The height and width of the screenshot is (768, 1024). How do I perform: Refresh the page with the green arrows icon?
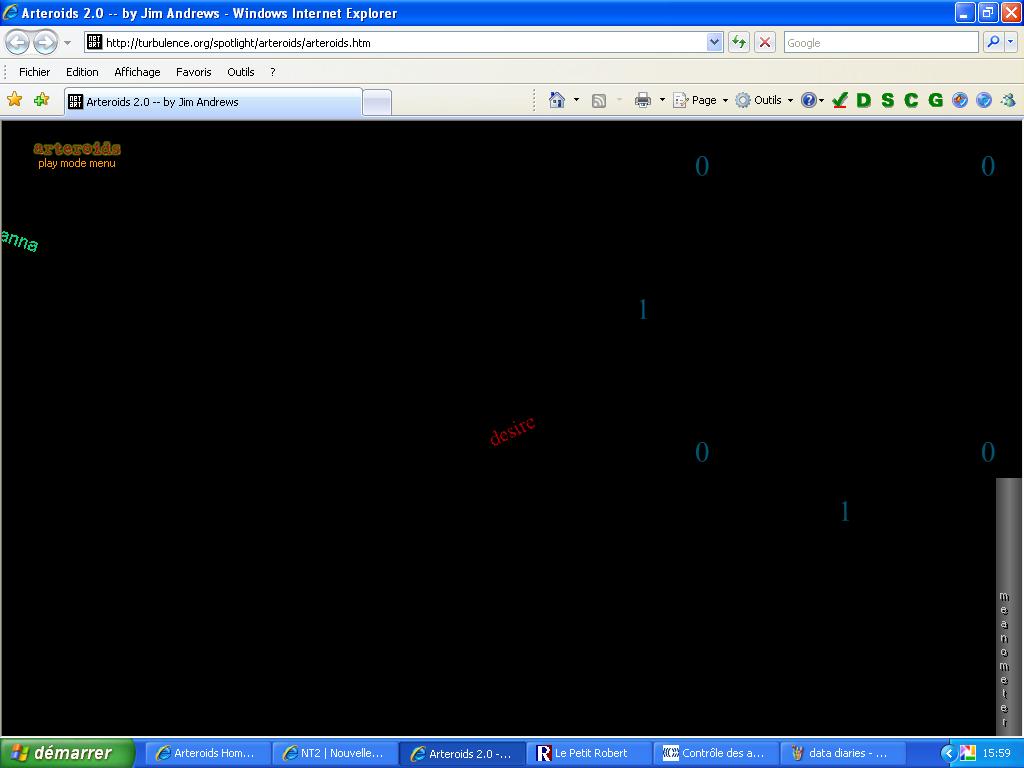[x=739, y=43]
